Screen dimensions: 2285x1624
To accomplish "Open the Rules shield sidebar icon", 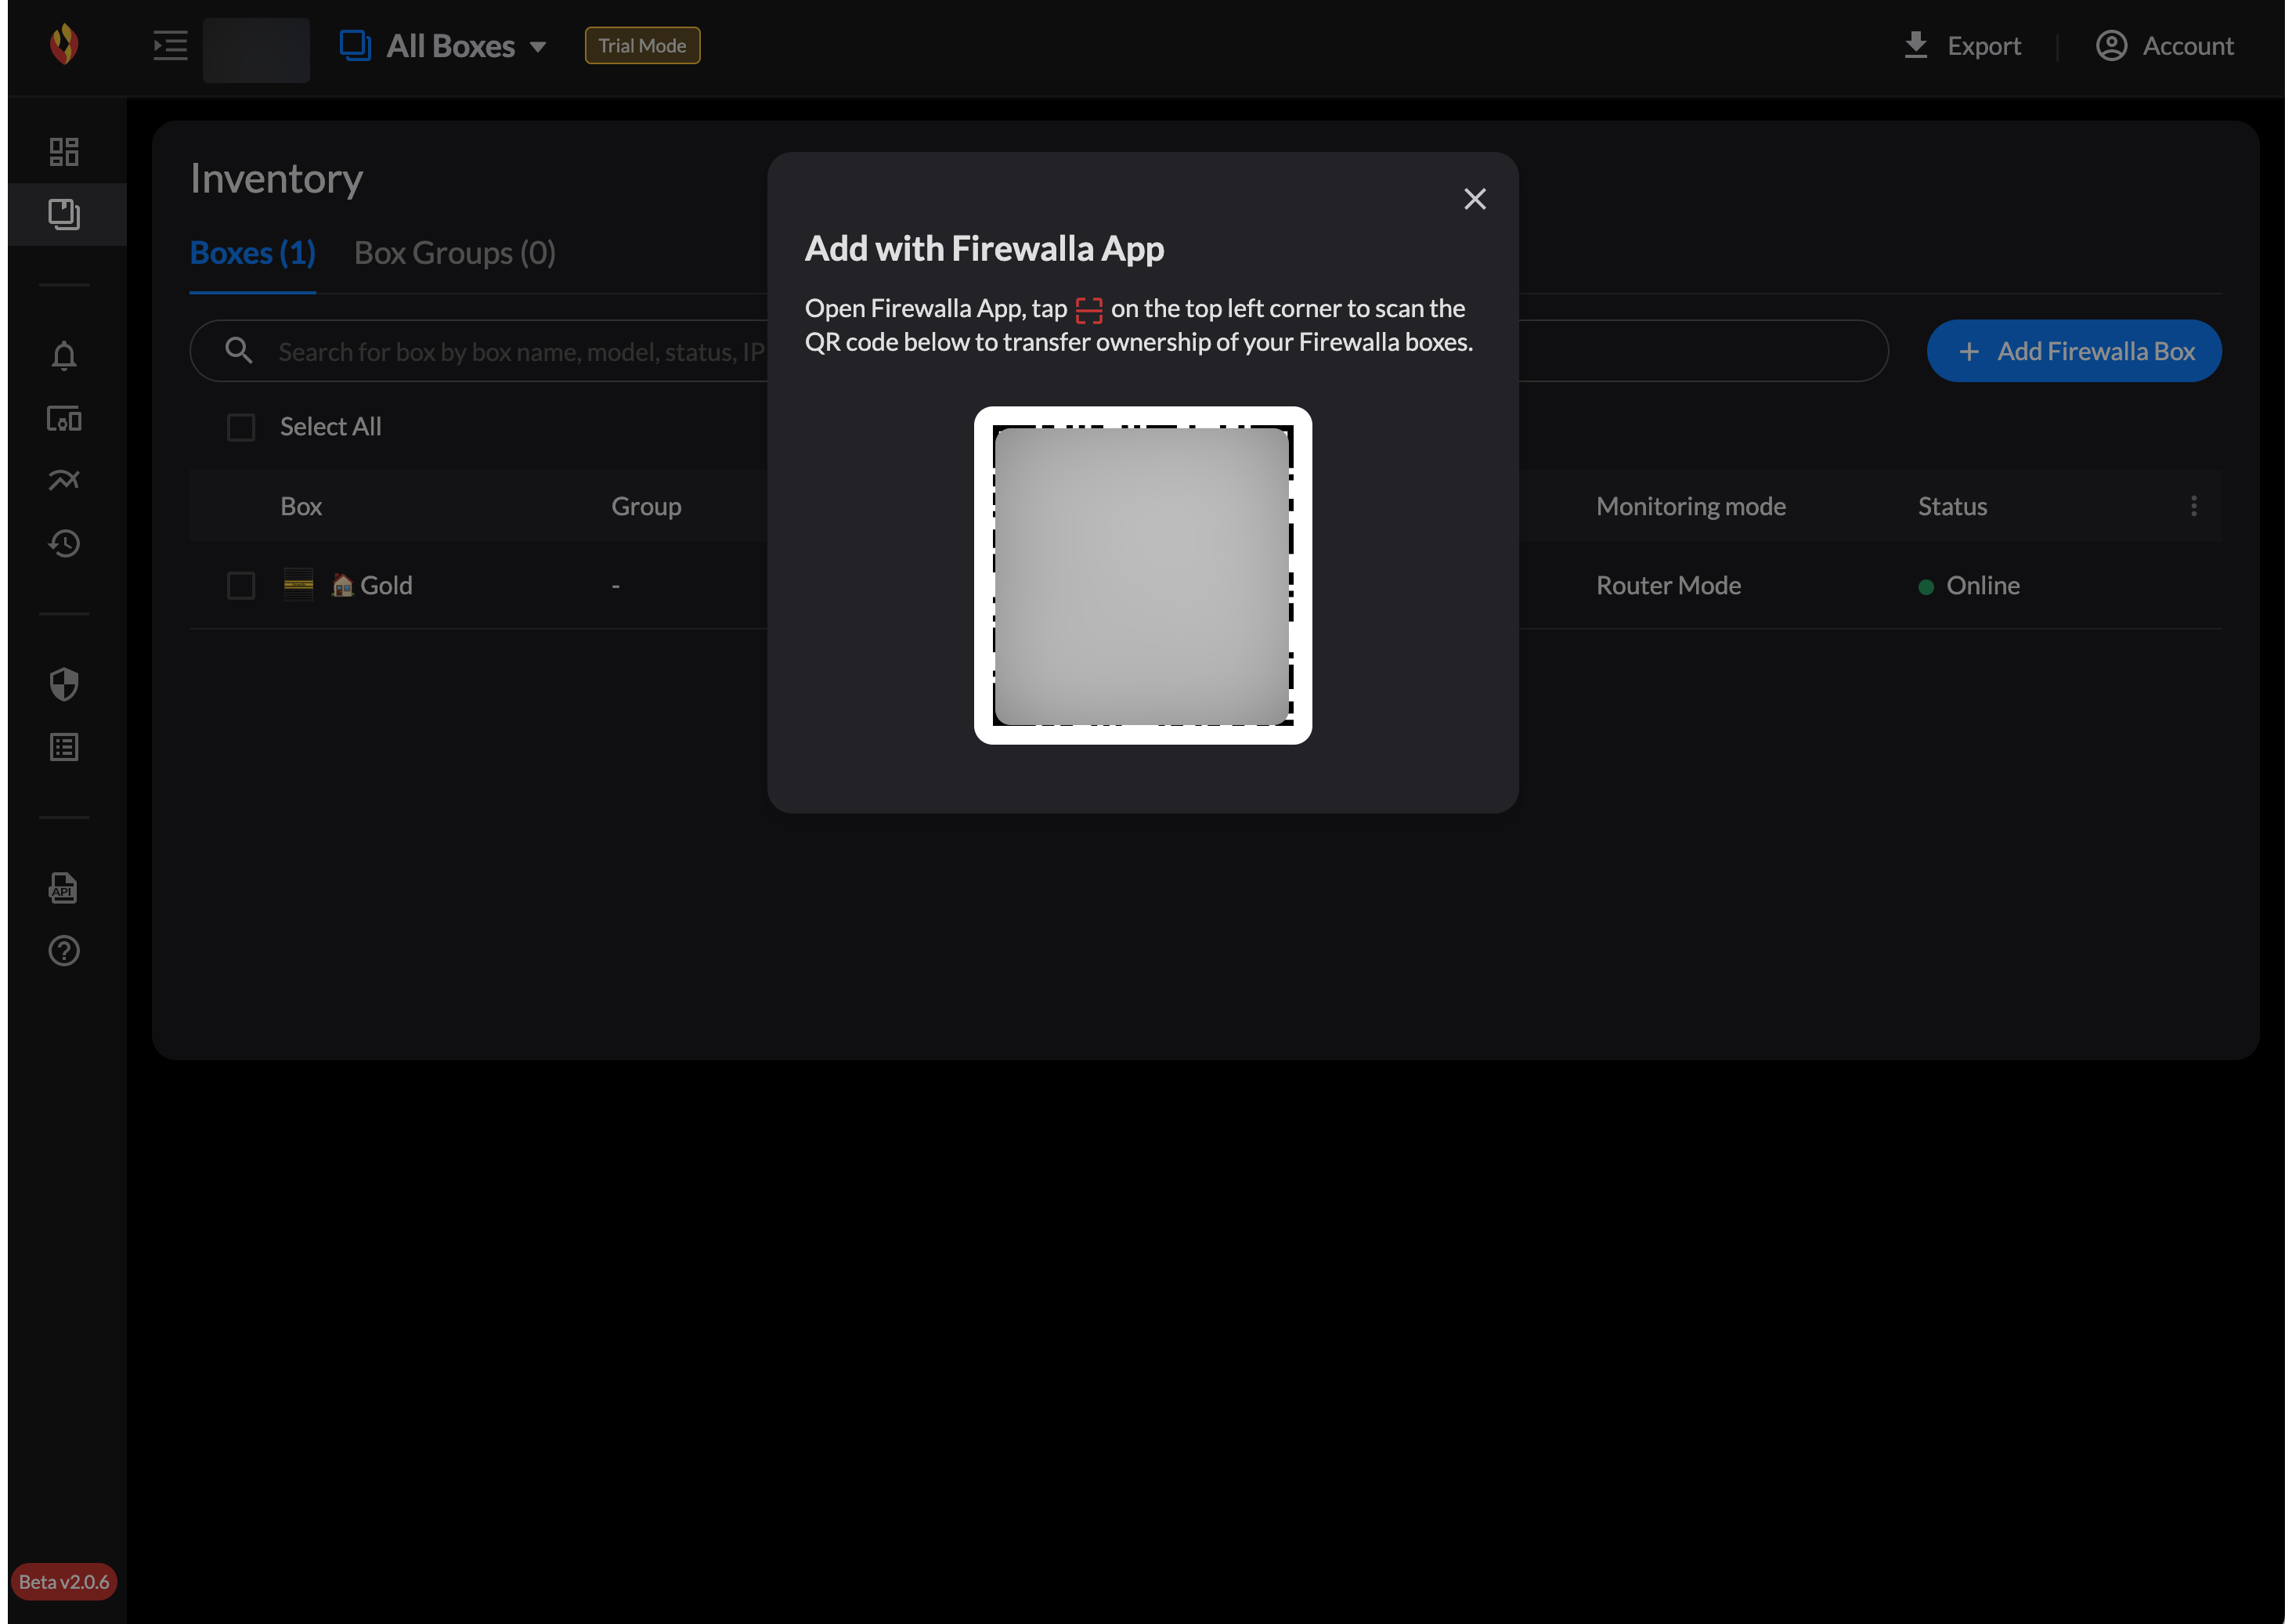I will click(x=64, y=685).
